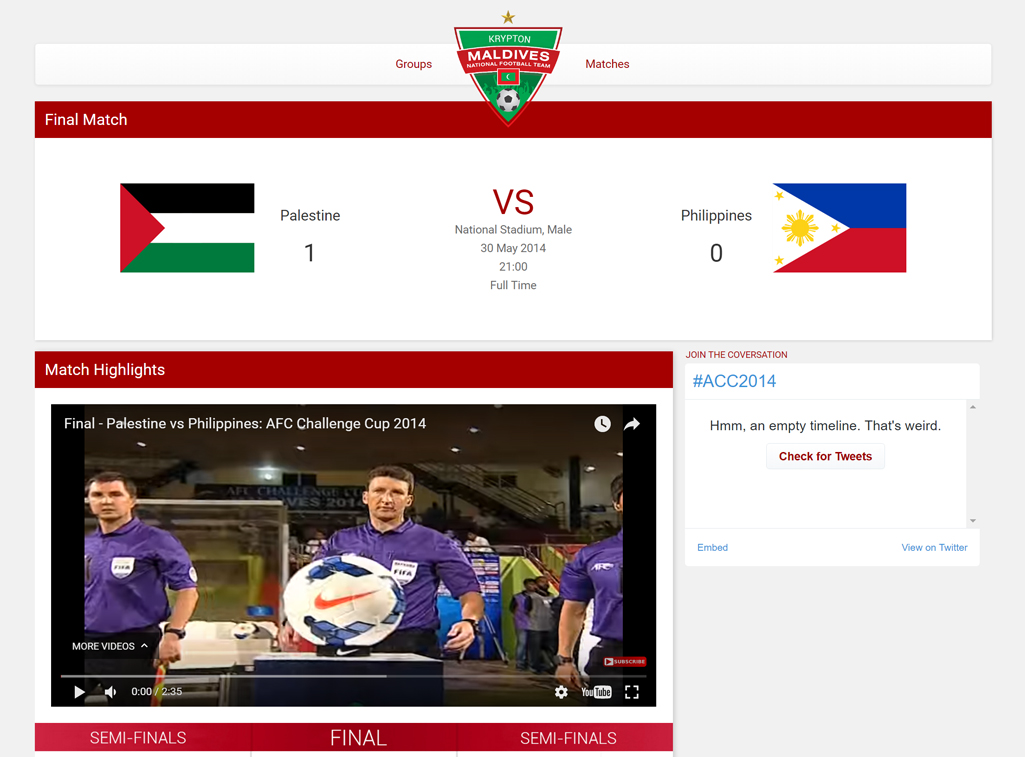This screenshot has width=1025, height=757.
Task: Click the Check for Tweets button
Action: pos(825,457)
